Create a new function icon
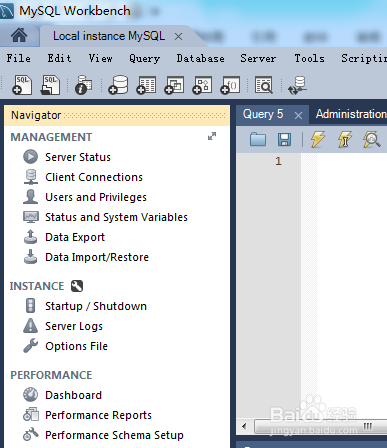The image size is (387, 448). click(x=230, y=85)
